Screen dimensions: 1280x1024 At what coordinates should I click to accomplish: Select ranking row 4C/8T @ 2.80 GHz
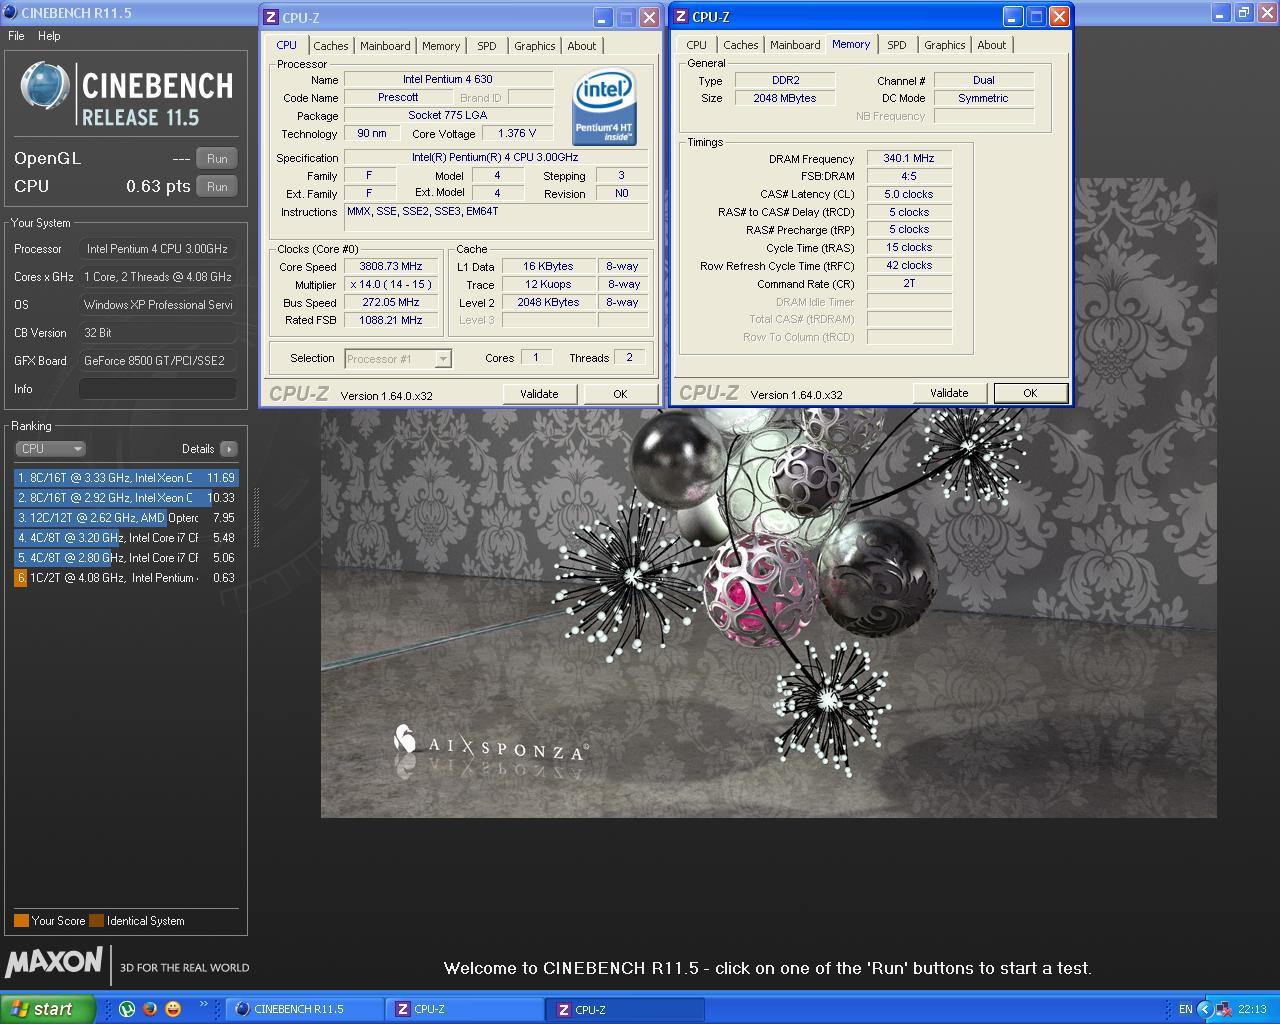pyautogui.click(x=126, y=558)
